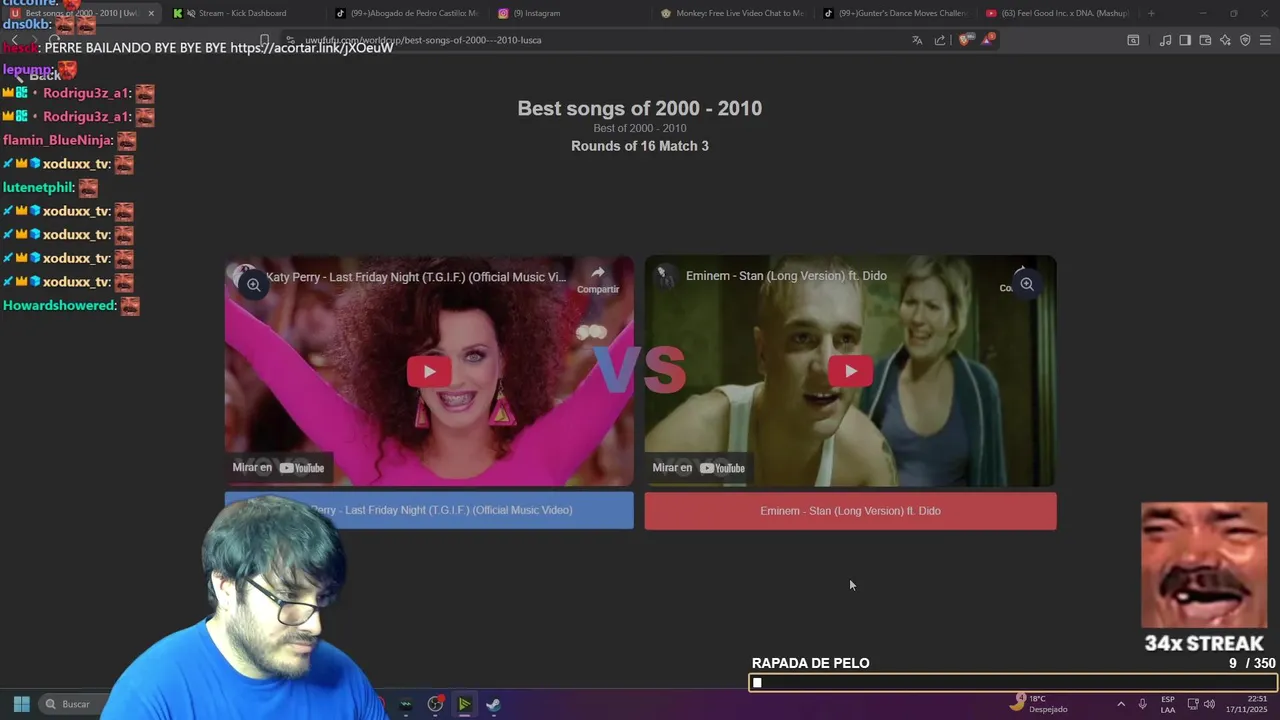
Task: Open the ESP LAA language switcher
Action: [1168, 704]
